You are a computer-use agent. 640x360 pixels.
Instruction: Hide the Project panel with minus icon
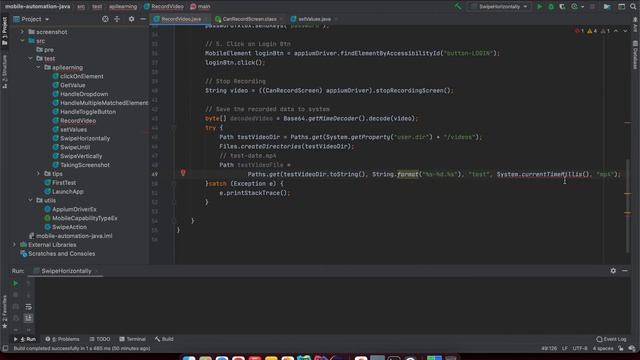(143, 19)
